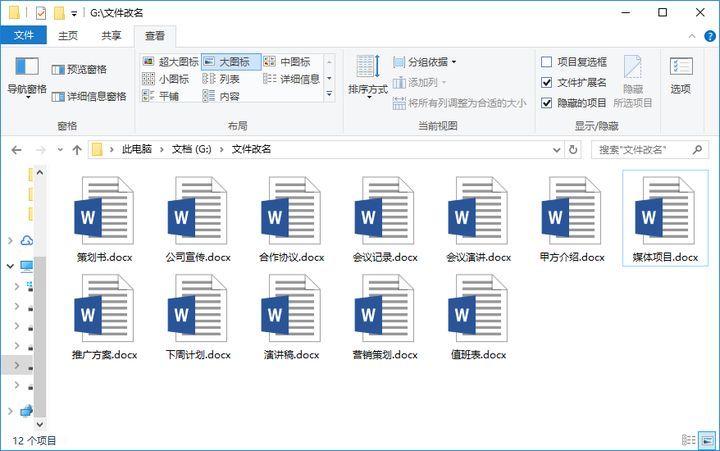Select the This PC icon in sidebar
720x451 pixels.
pyautogui.click(x=27, y=266)
